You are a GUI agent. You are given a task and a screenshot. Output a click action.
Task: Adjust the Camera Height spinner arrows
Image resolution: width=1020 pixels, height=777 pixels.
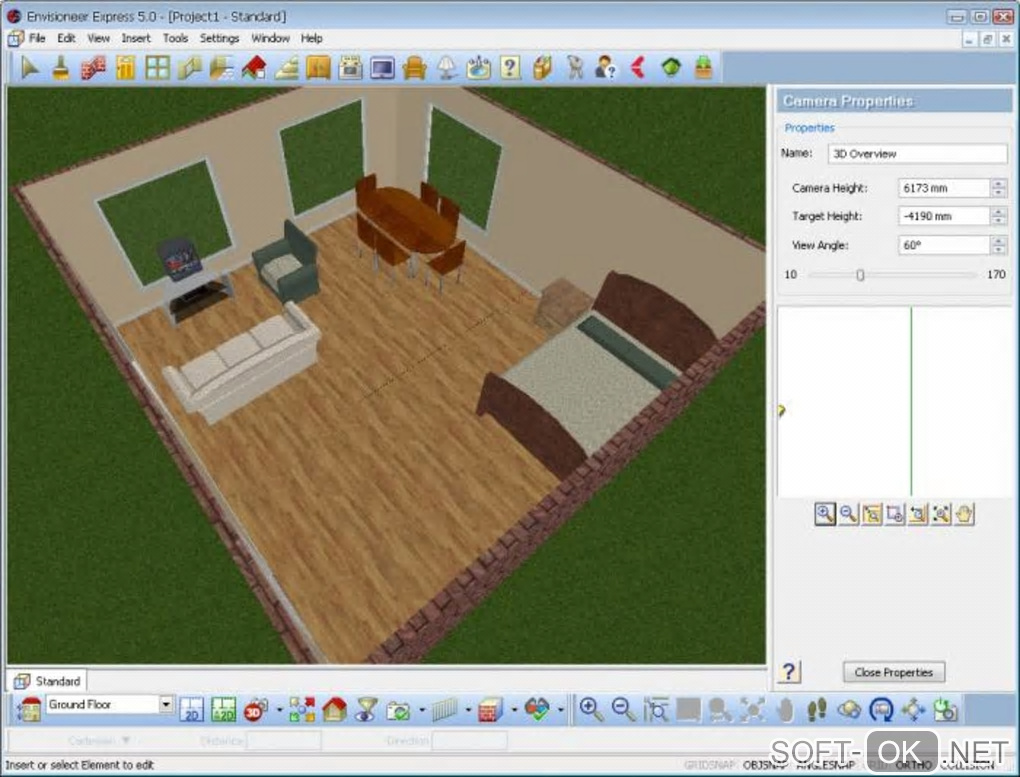(x=999, y=188)
